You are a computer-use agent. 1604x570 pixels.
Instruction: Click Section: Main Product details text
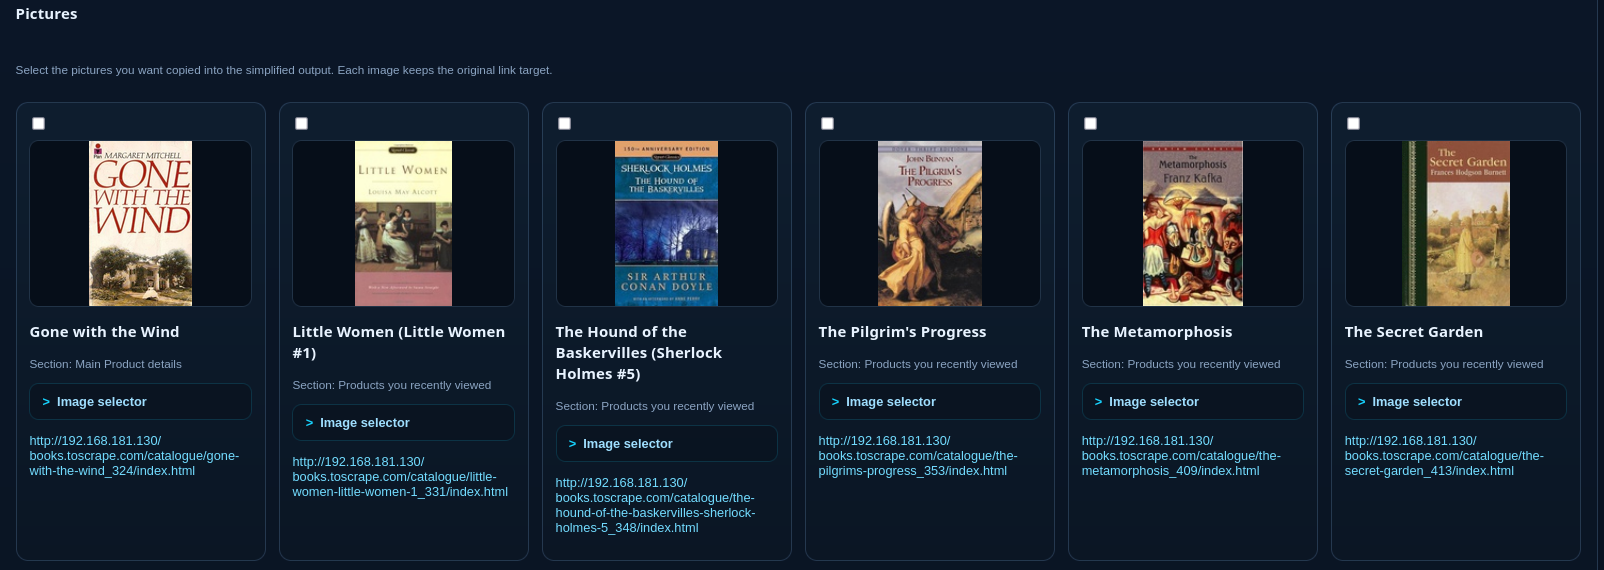pyautogui.click(x=105, y=364)
